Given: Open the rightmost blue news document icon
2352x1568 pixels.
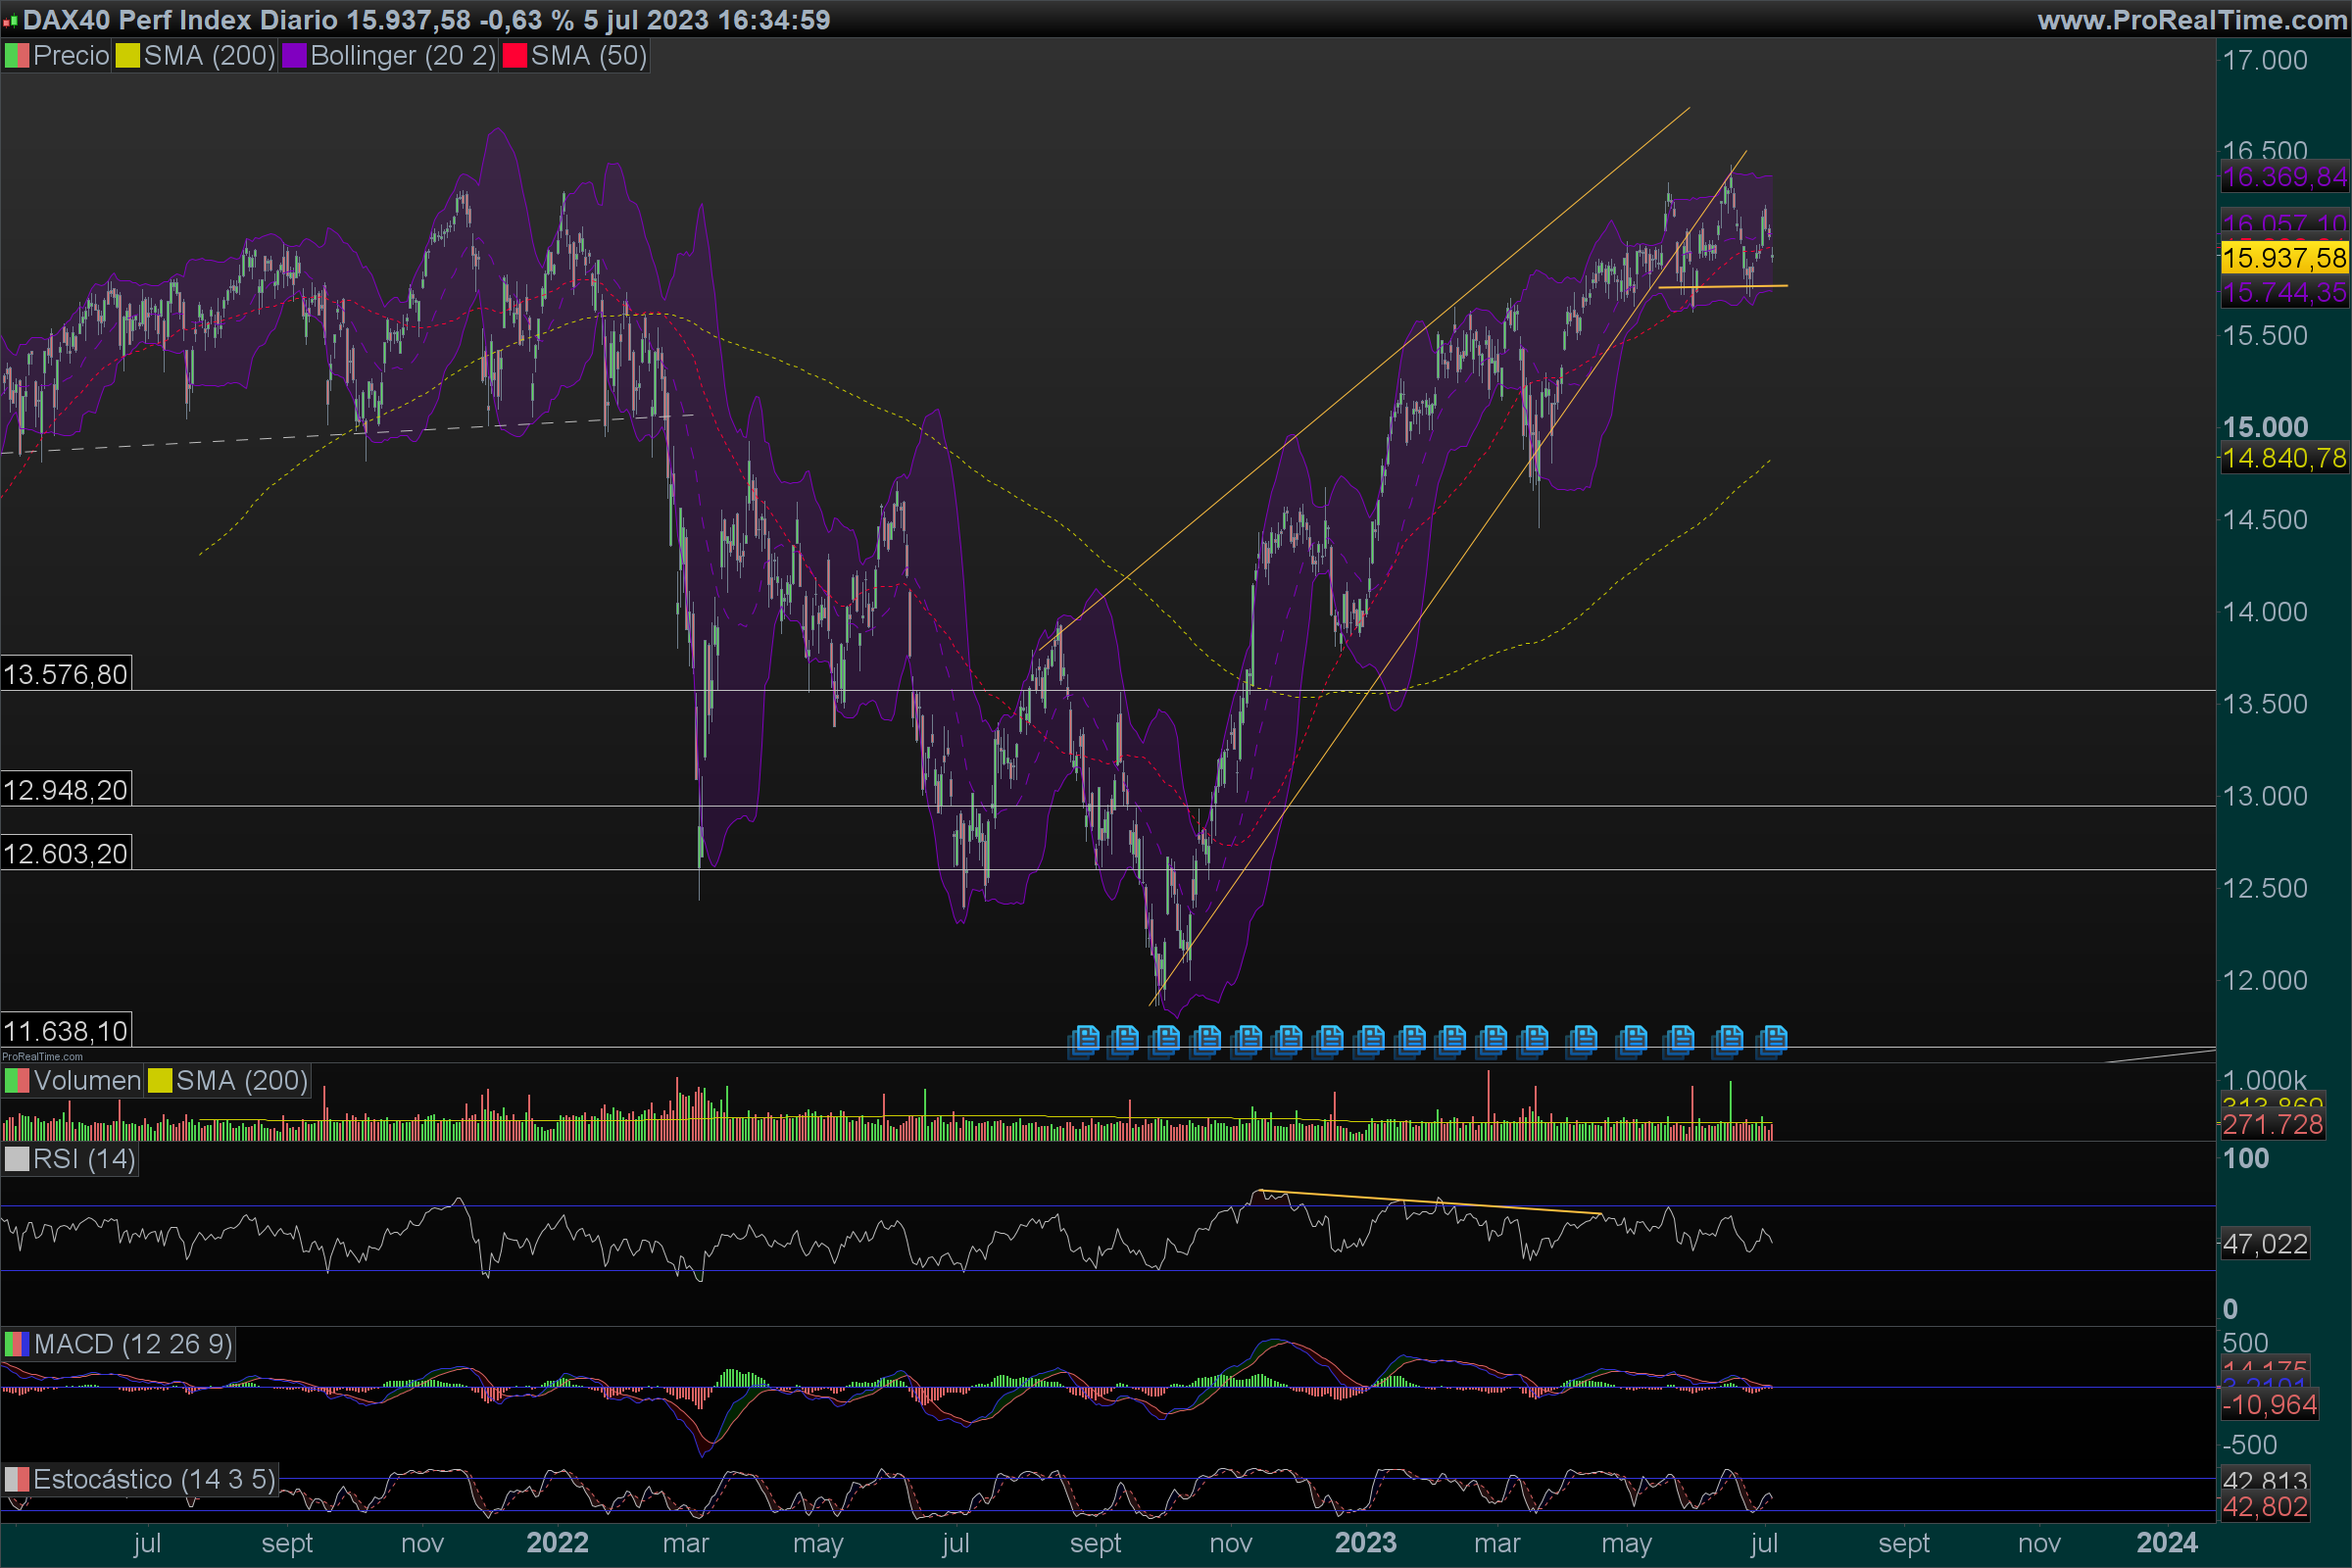Looking at the screenshot, I should tap(1774, 1040).
